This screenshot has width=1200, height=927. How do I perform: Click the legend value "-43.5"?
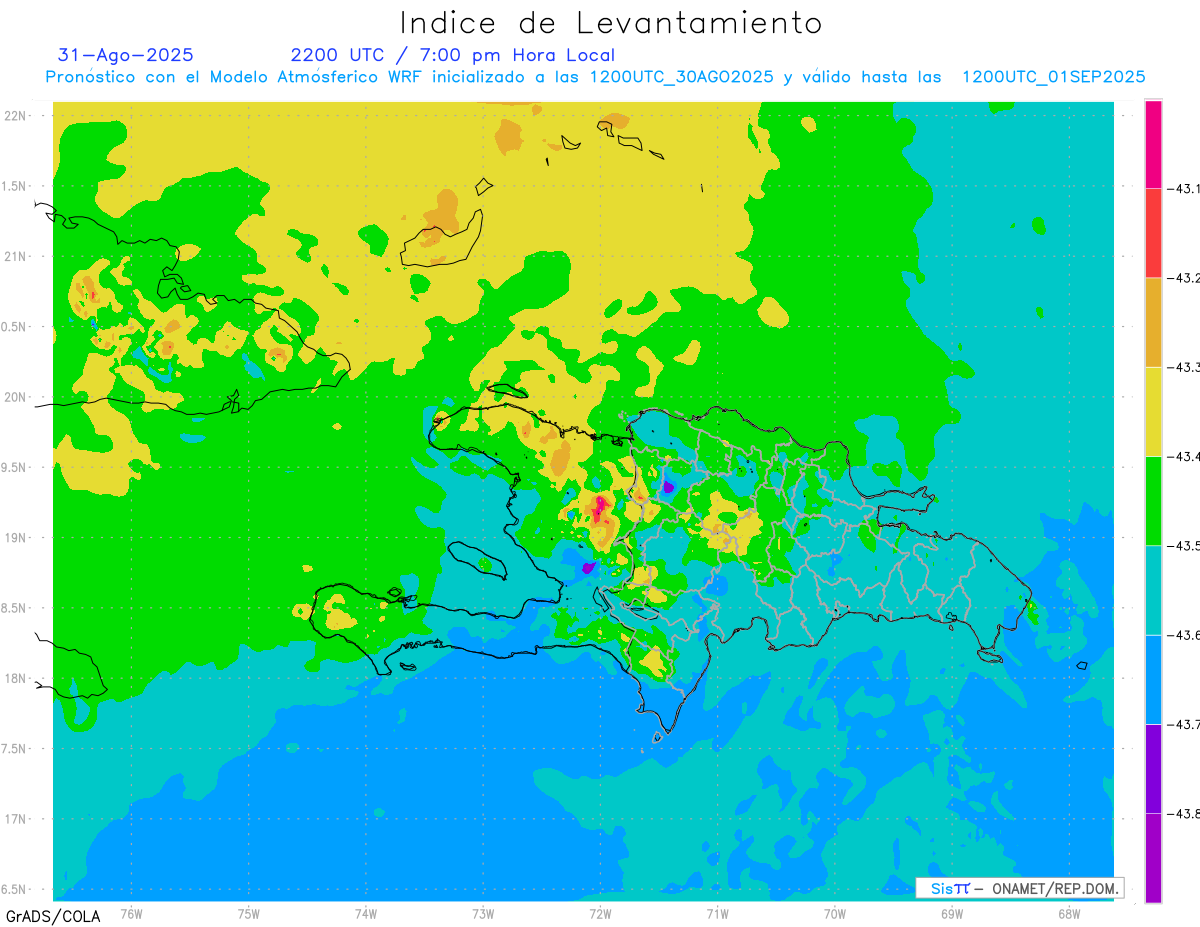[x=1185, y=545]
